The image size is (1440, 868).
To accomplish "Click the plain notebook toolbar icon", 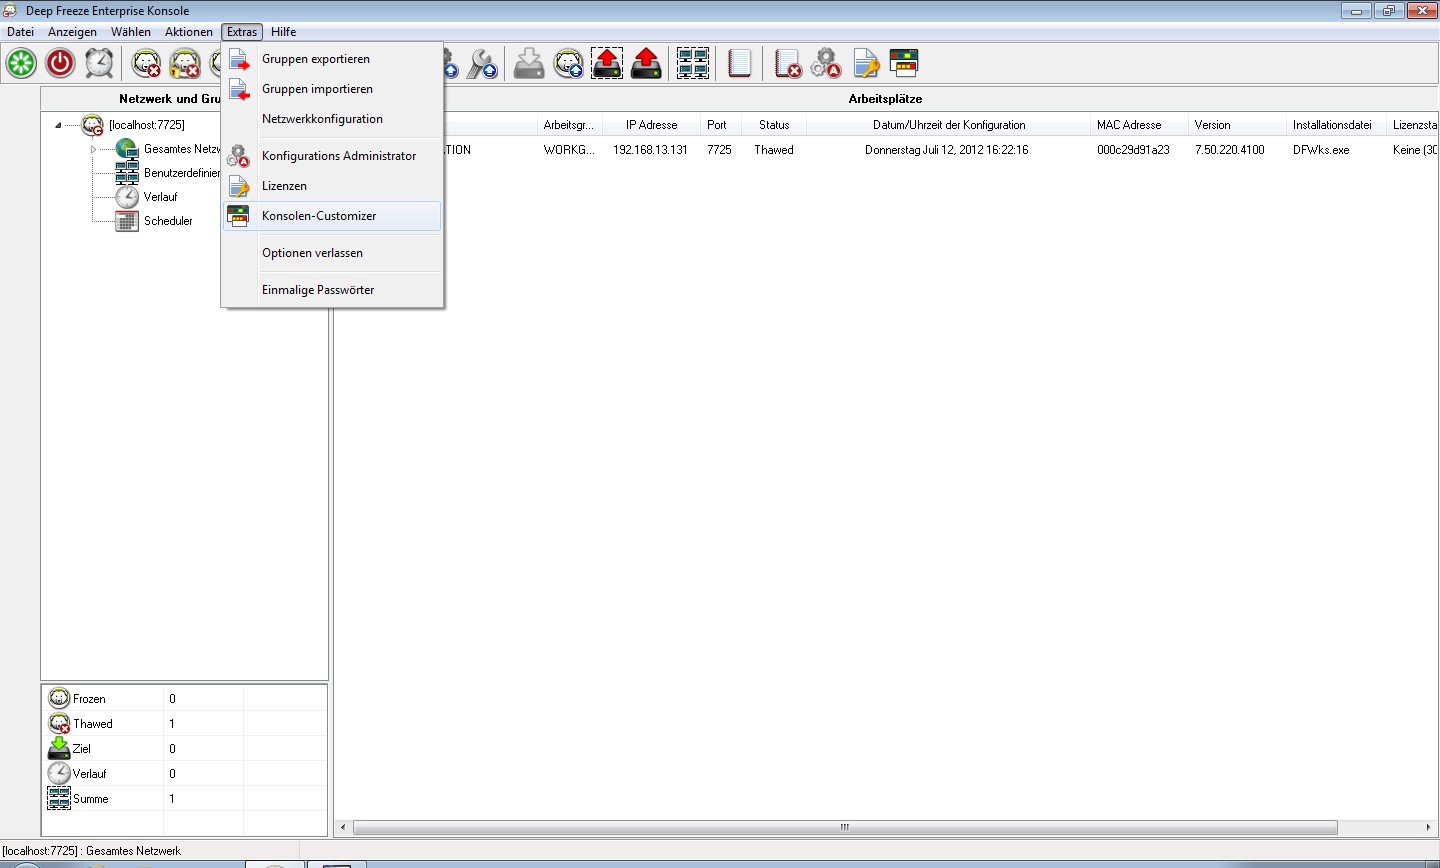I will click(x=740, y=63).
